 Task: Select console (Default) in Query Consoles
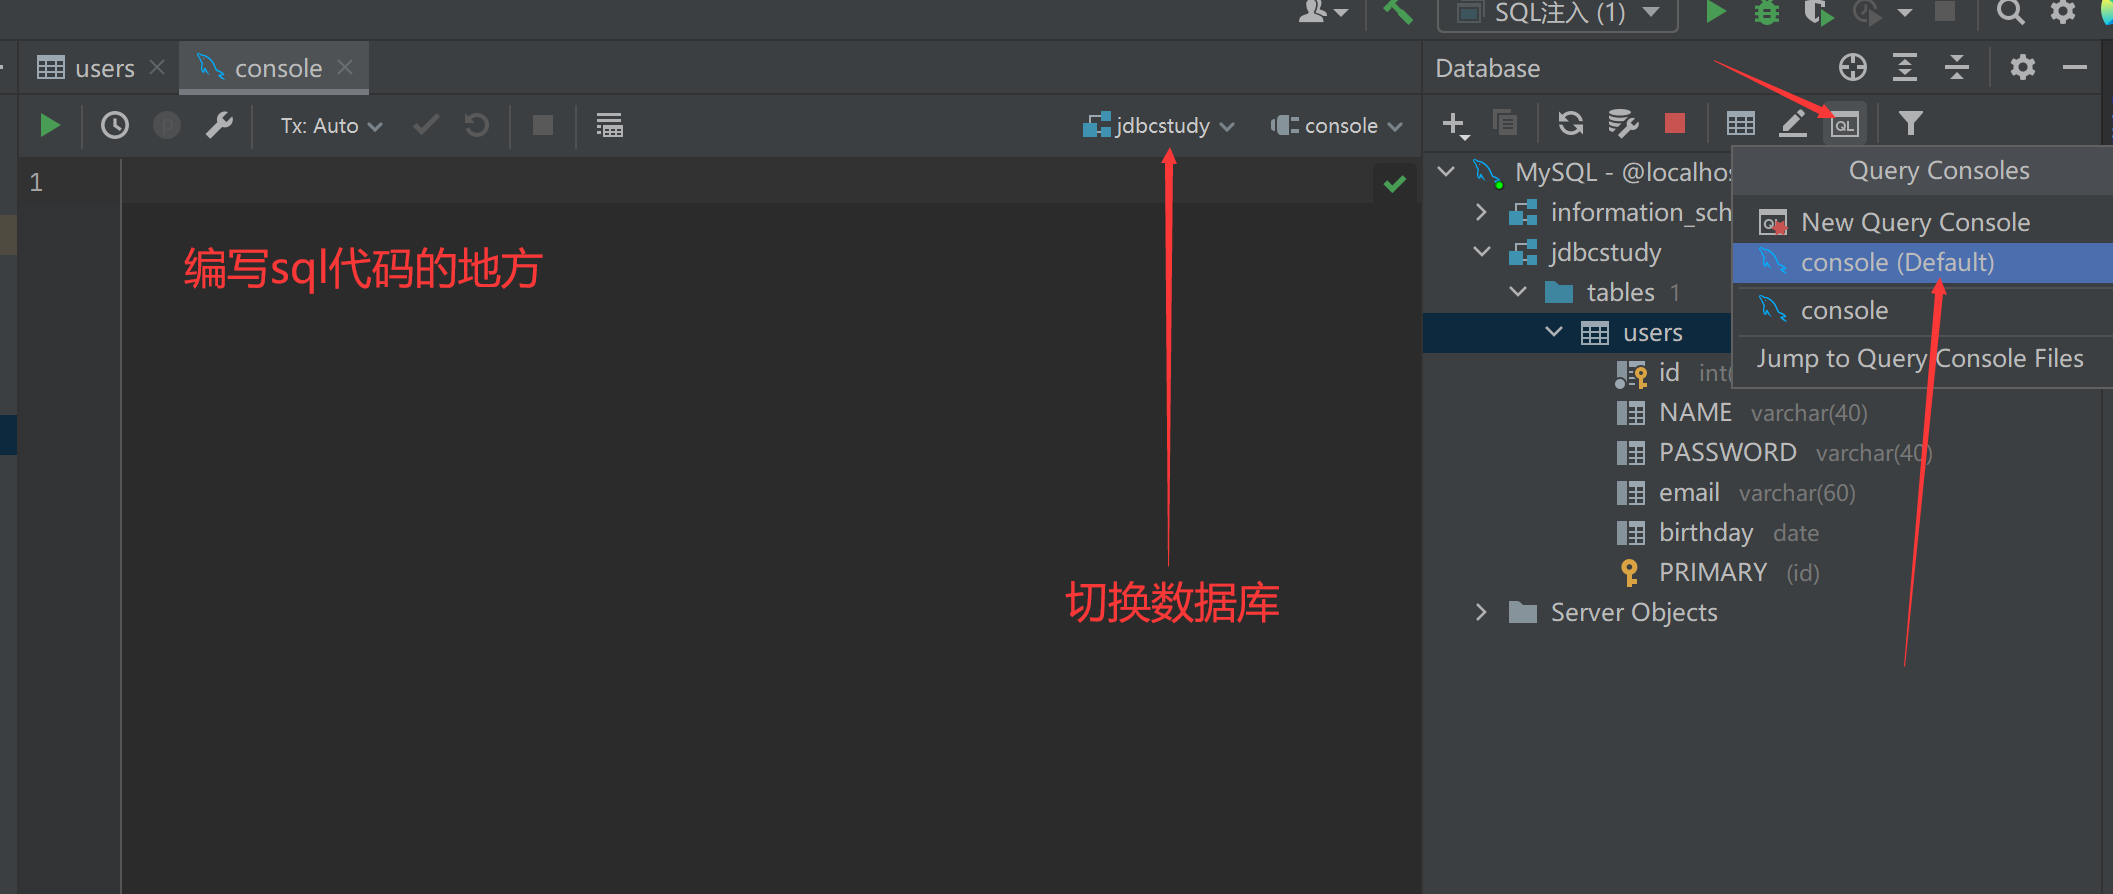pyautogui.click(x=1922, y=263)
